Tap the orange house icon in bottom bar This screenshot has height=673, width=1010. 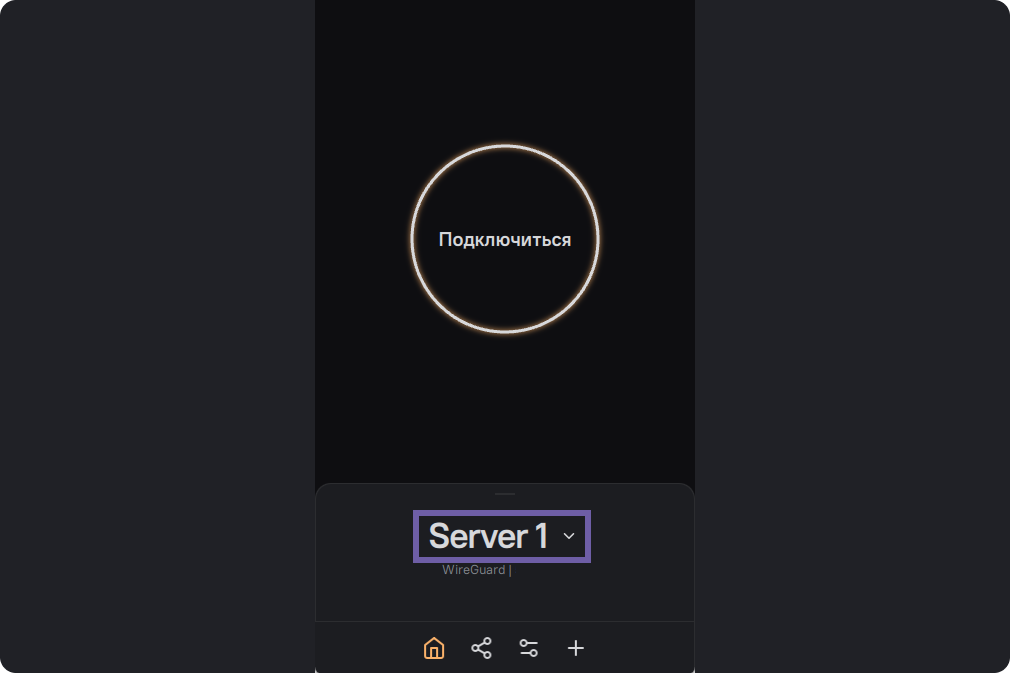434,648
